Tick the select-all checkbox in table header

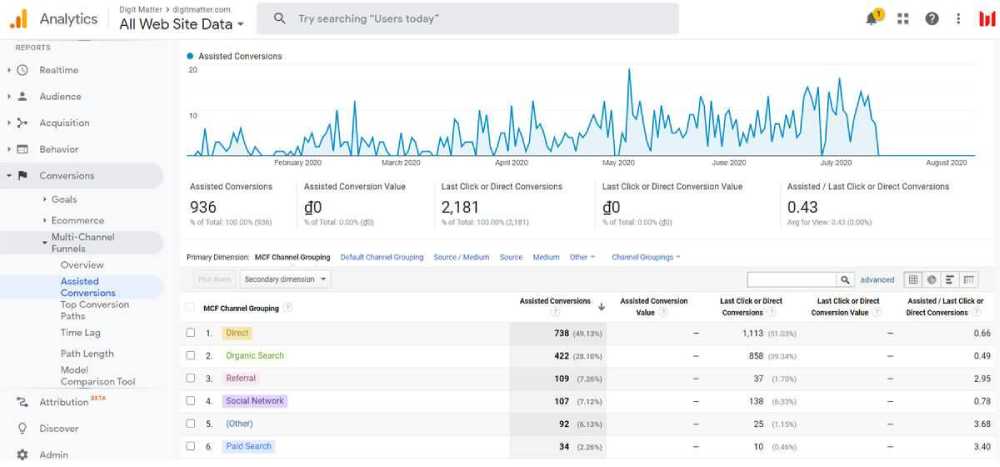tap(190, 308)
